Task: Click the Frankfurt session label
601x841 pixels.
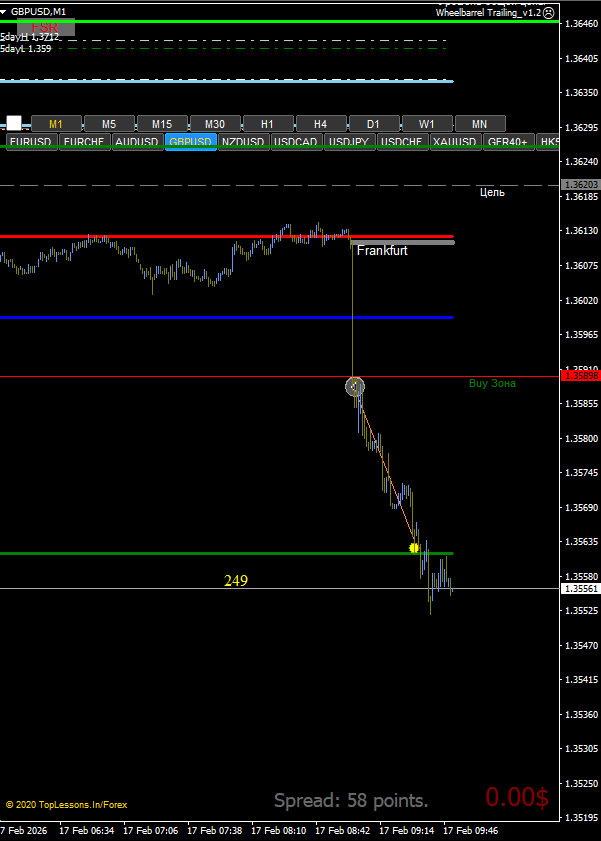Action: point(382,250)
